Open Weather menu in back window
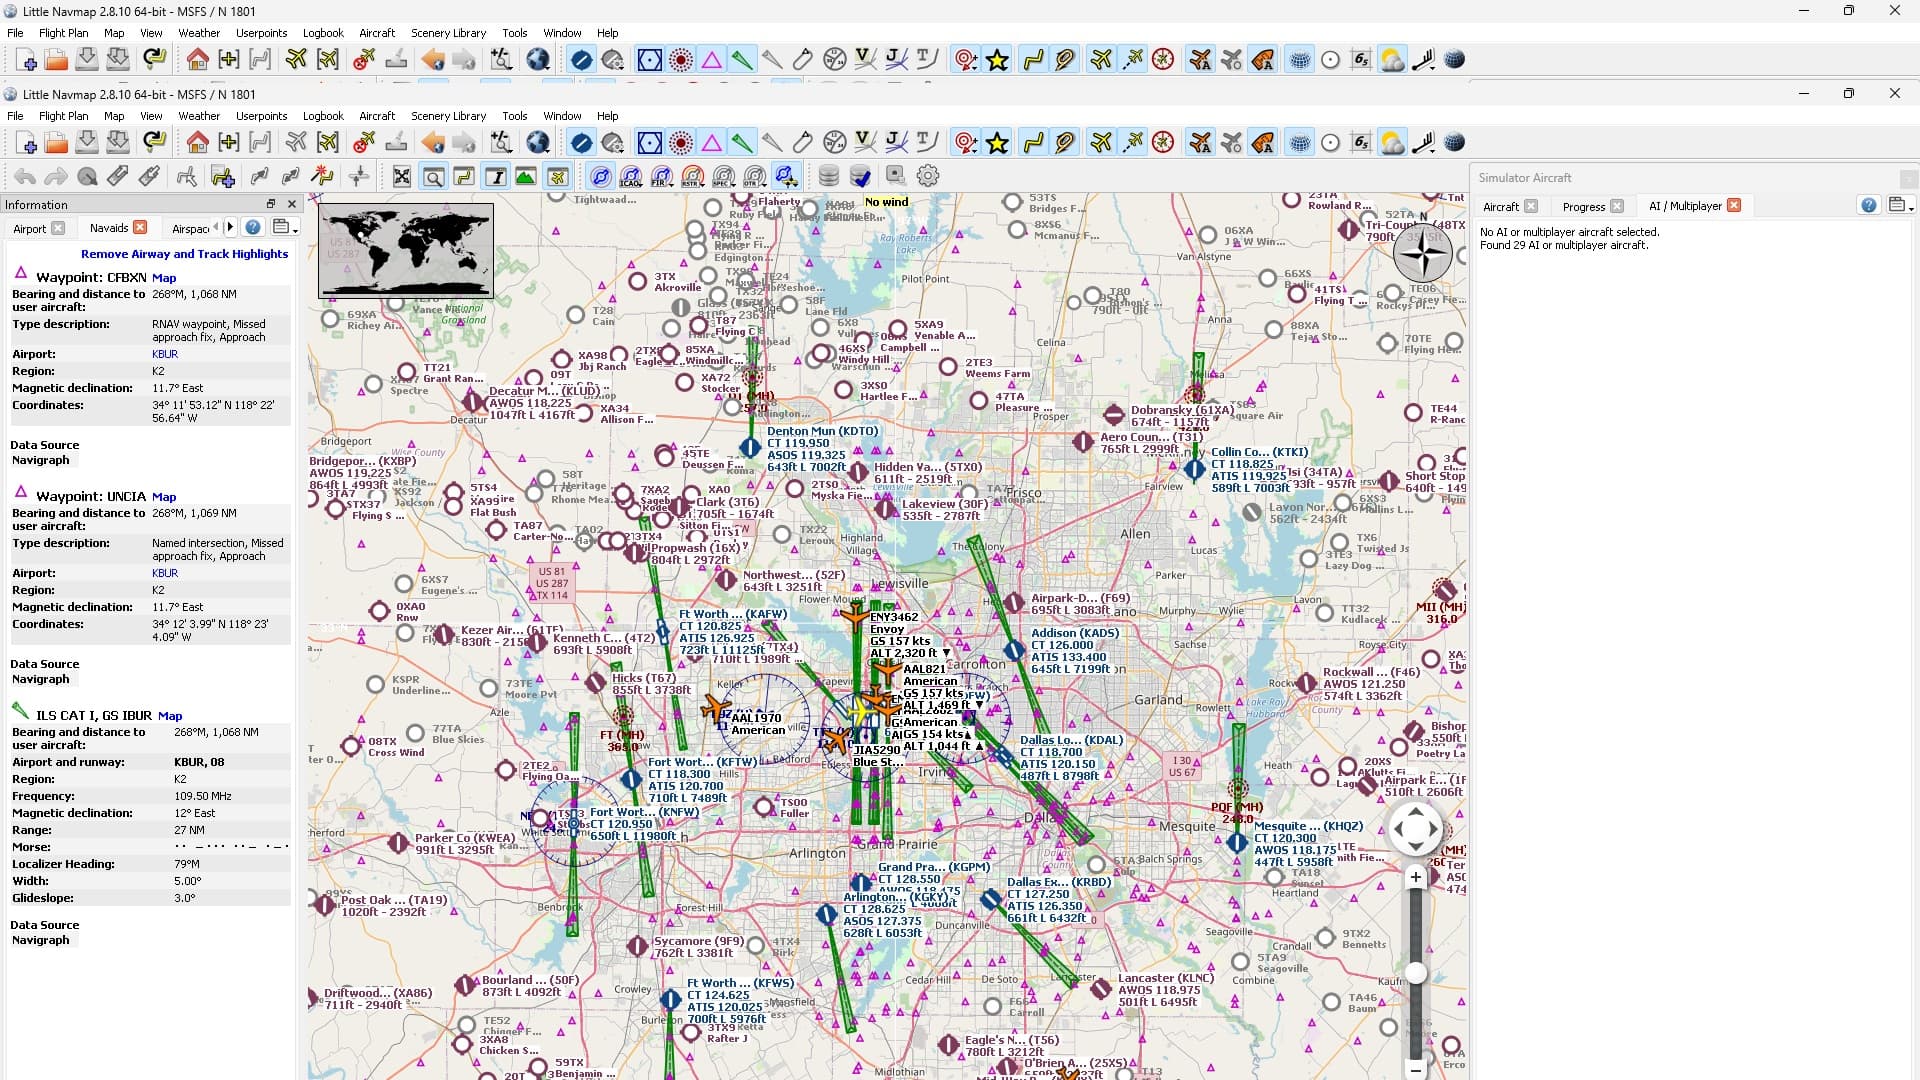Image resolution: width=1920 pixels, height=1080 pixels. 199,33
